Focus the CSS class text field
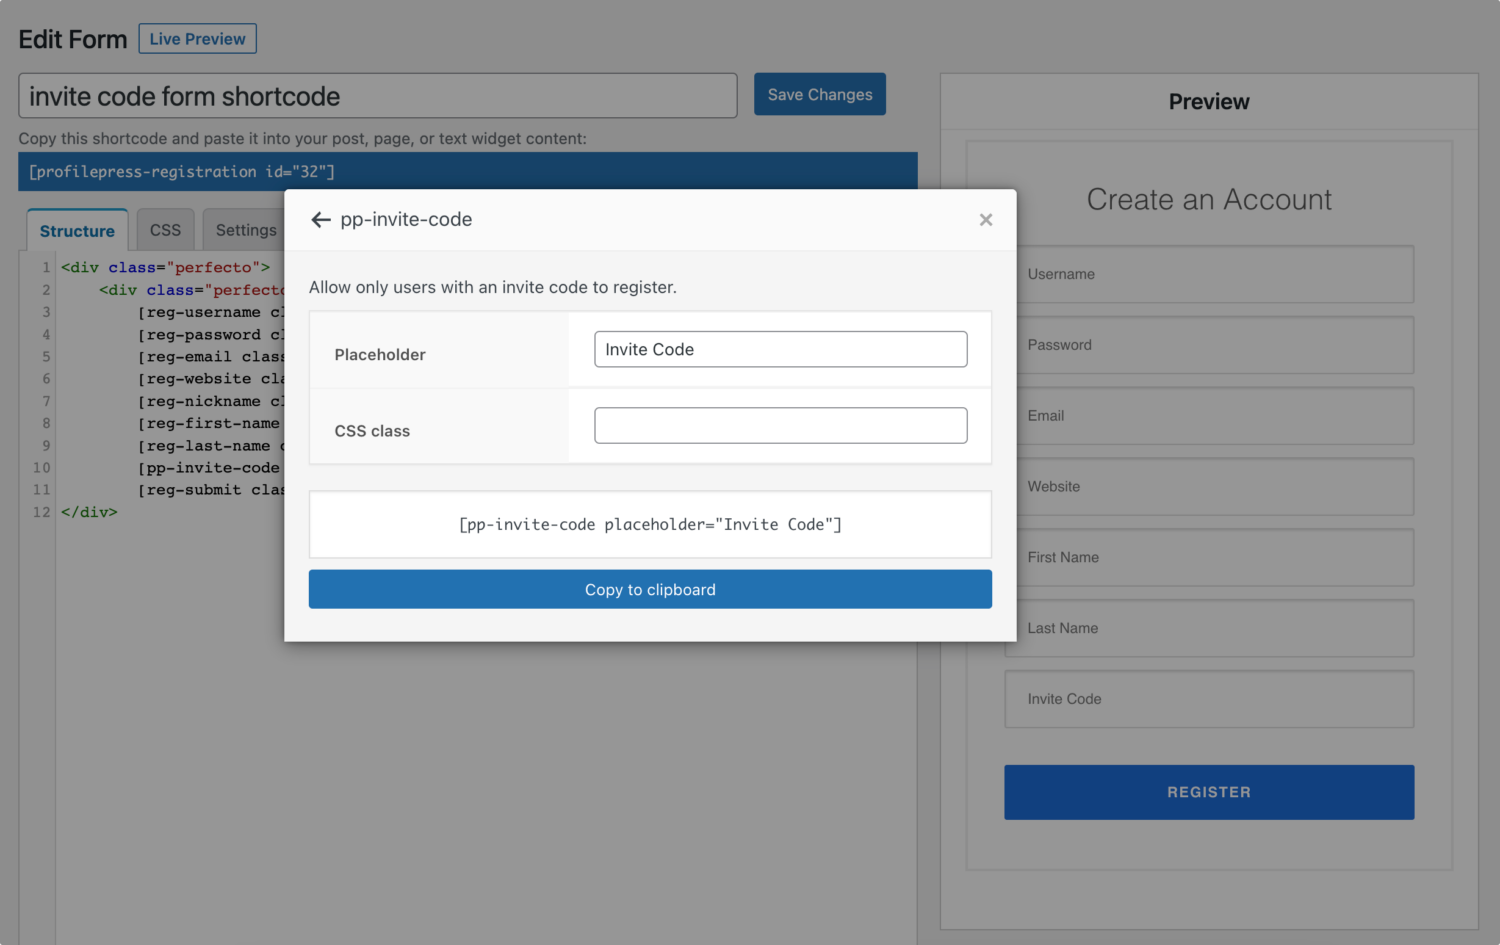Image resolution: width=1500 pixels, height=945 pixels. pos(781,425)
